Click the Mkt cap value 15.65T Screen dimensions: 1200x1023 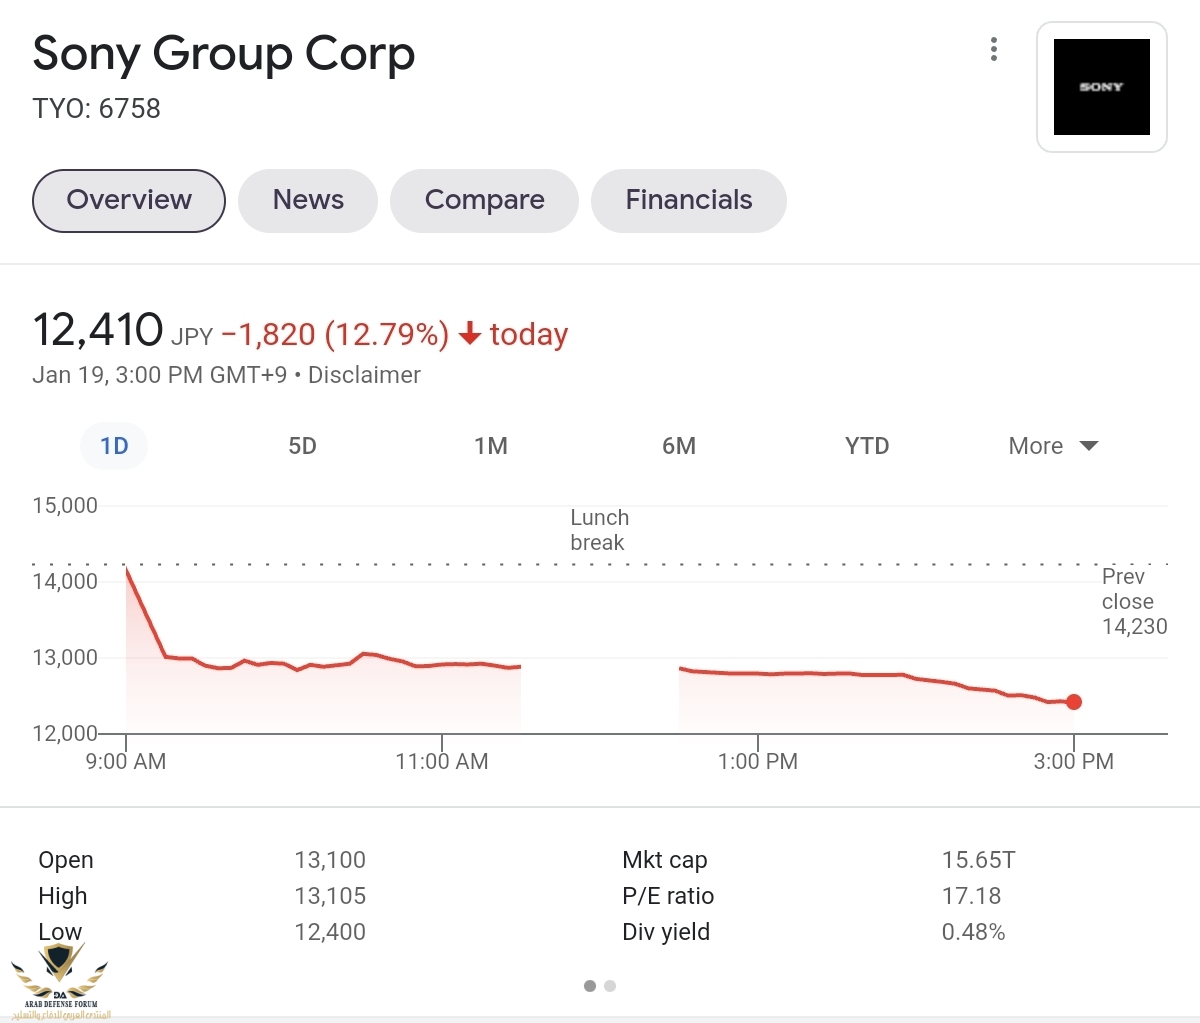[x=978, y=860]
